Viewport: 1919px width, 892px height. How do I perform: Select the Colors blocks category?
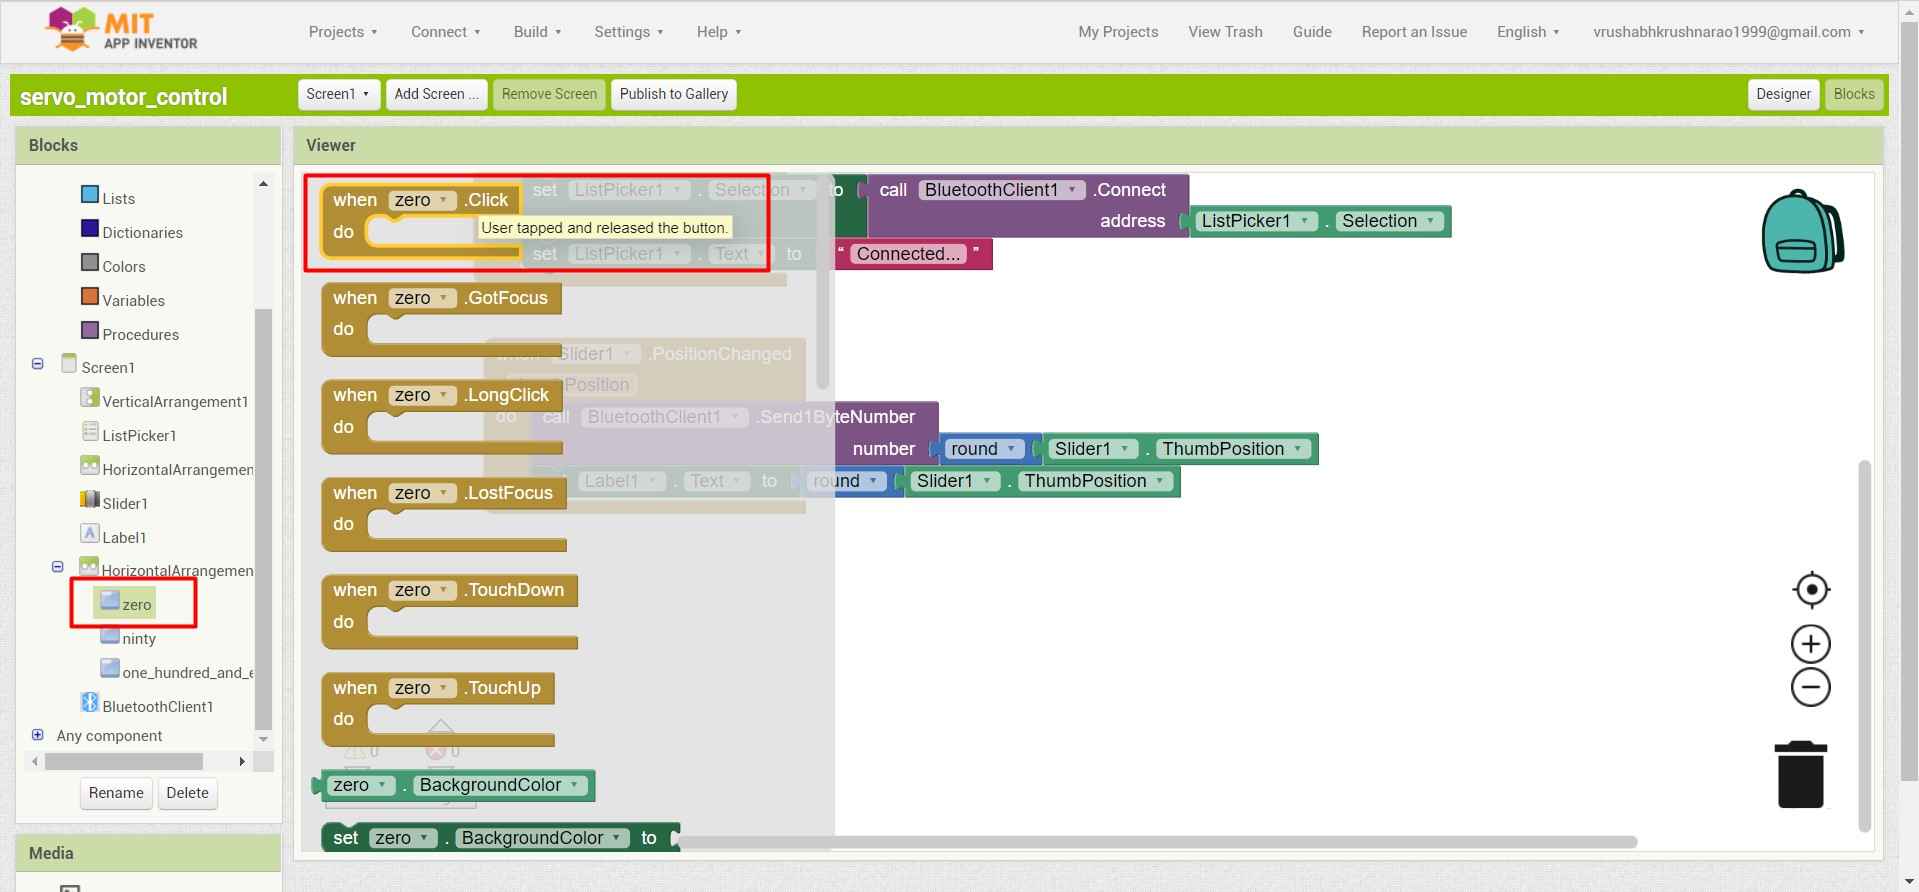(113, 265)
